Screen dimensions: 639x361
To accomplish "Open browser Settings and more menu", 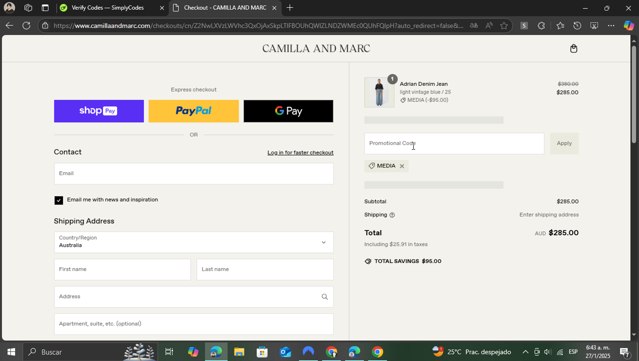I will click(x=611, y=26).
